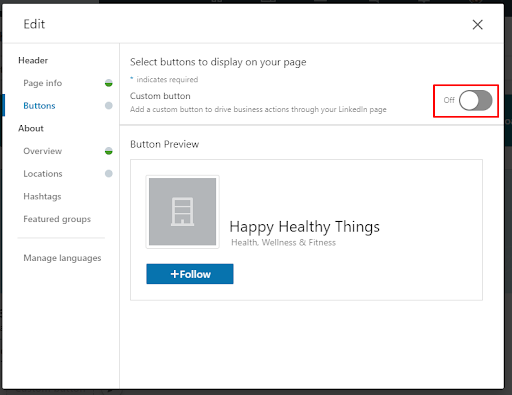Click the Custom button label
512x395 pixels.
(x=160, y=96)
